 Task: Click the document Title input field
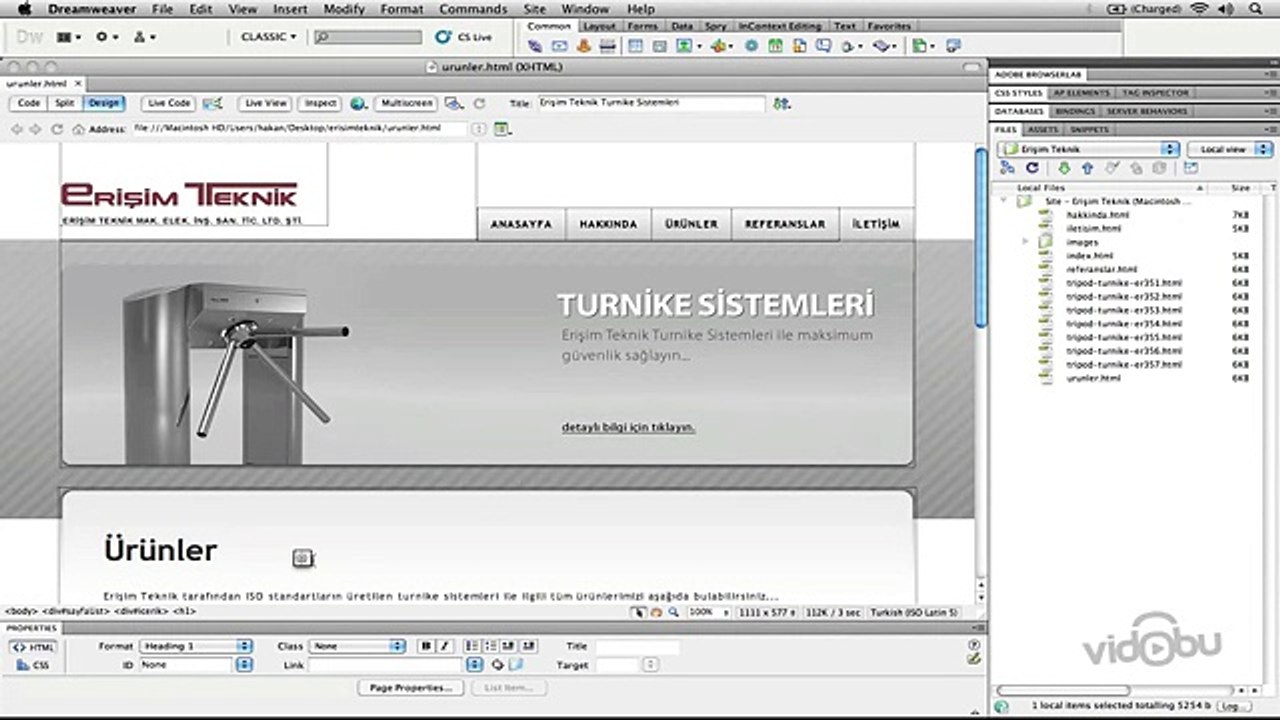650,103
